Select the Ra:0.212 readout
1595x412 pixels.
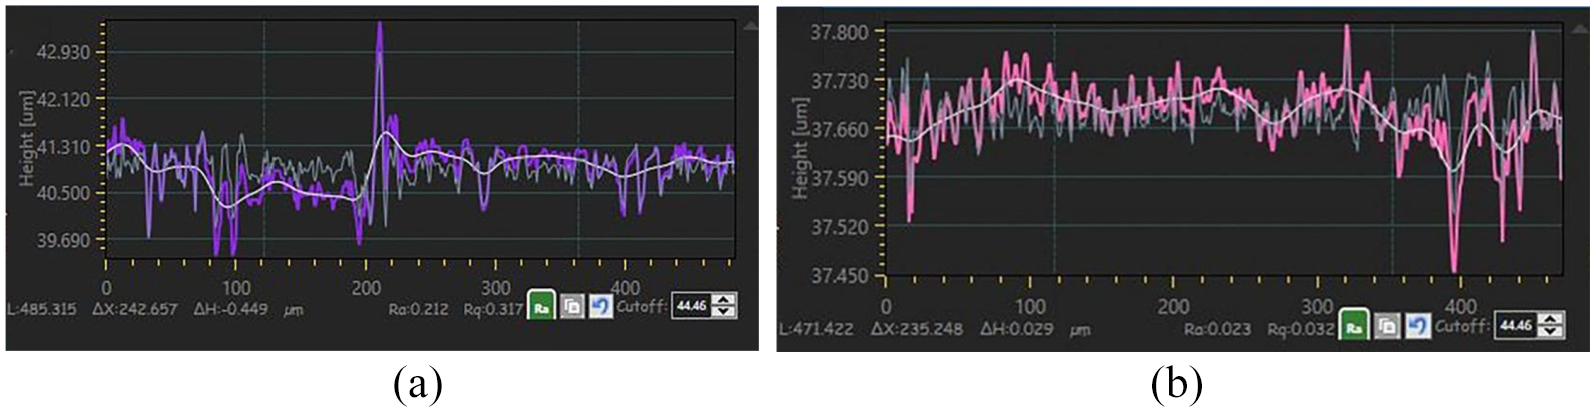[x=419, y=309]
